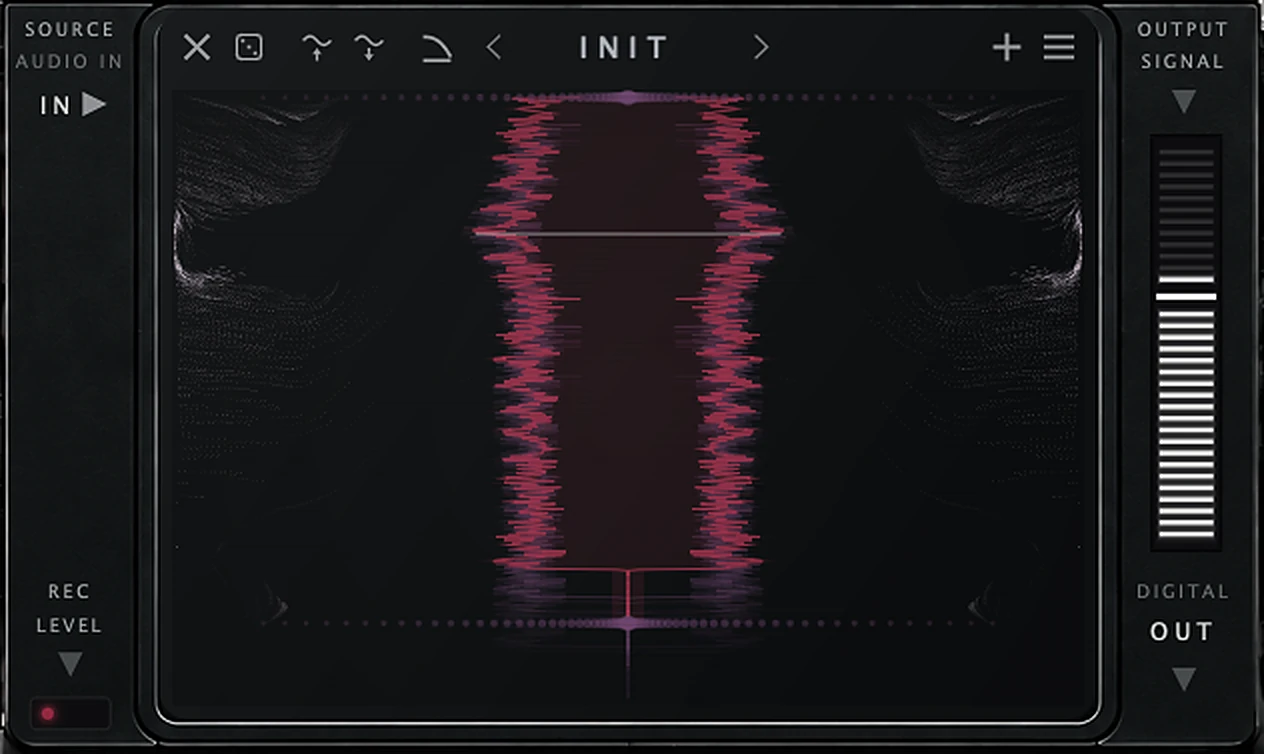Expand the OUTPUT SIGNAL down arrow
The height and width of the screenshot is (754, 1264).
(1183, 101)
